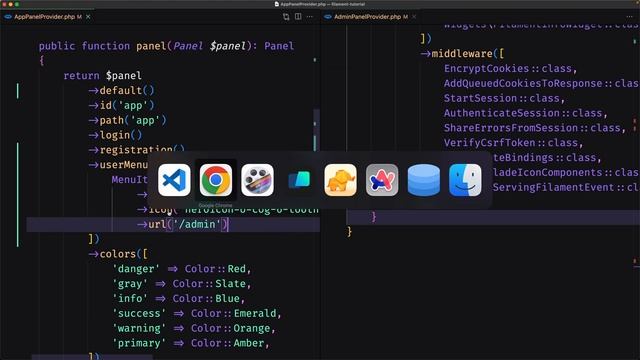Switch to Visual Studio Code in app switcher

[x=174, y=180]
